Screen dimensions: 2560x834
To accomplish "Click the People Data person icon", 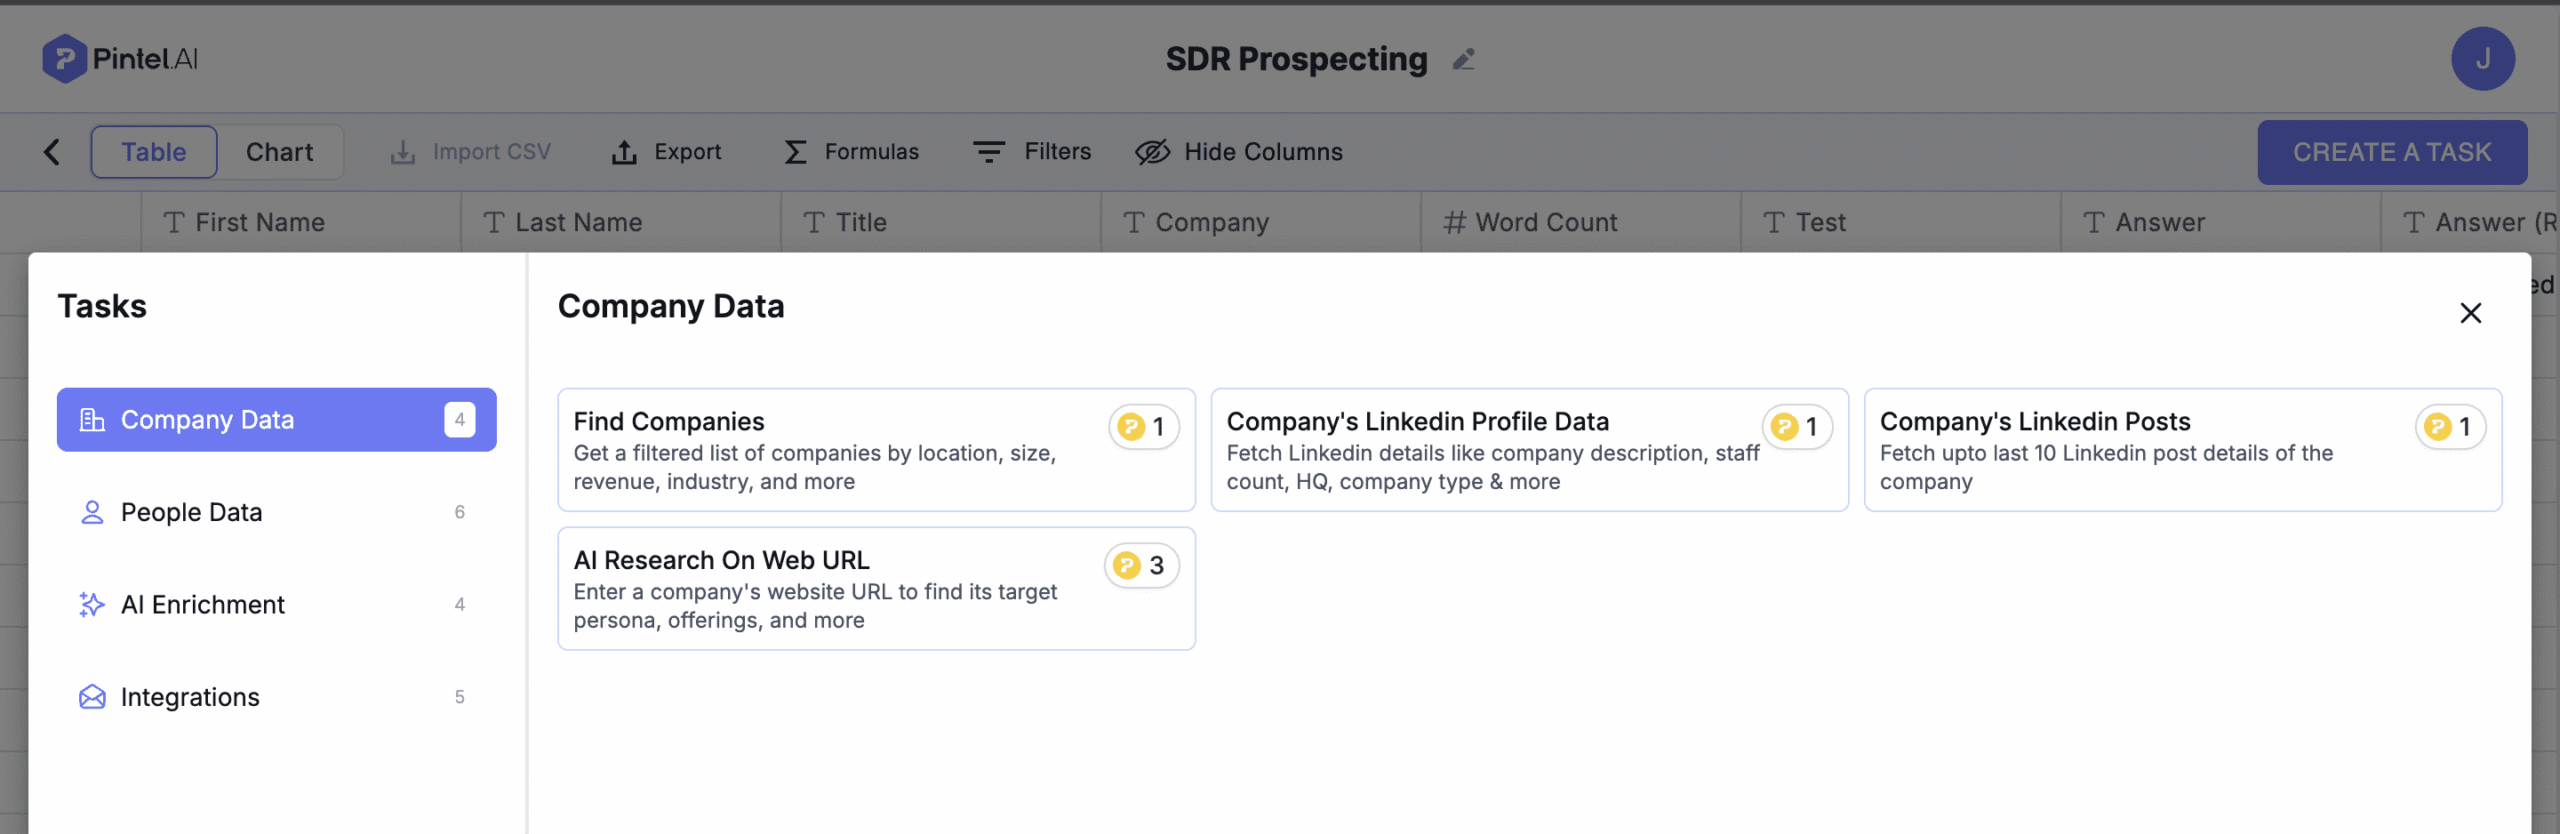I will tap(92, 512).
